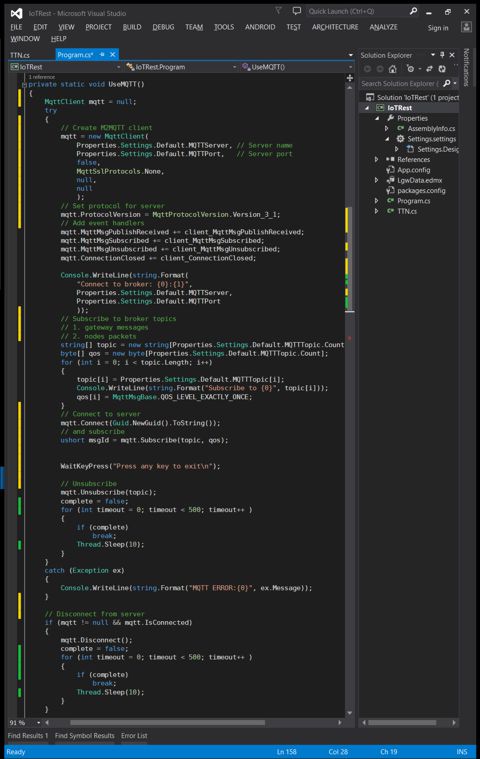The width and height of the screenshot is (480, 759).
Task: Click the gear icon beside Settings.settings
Action: 400,139
